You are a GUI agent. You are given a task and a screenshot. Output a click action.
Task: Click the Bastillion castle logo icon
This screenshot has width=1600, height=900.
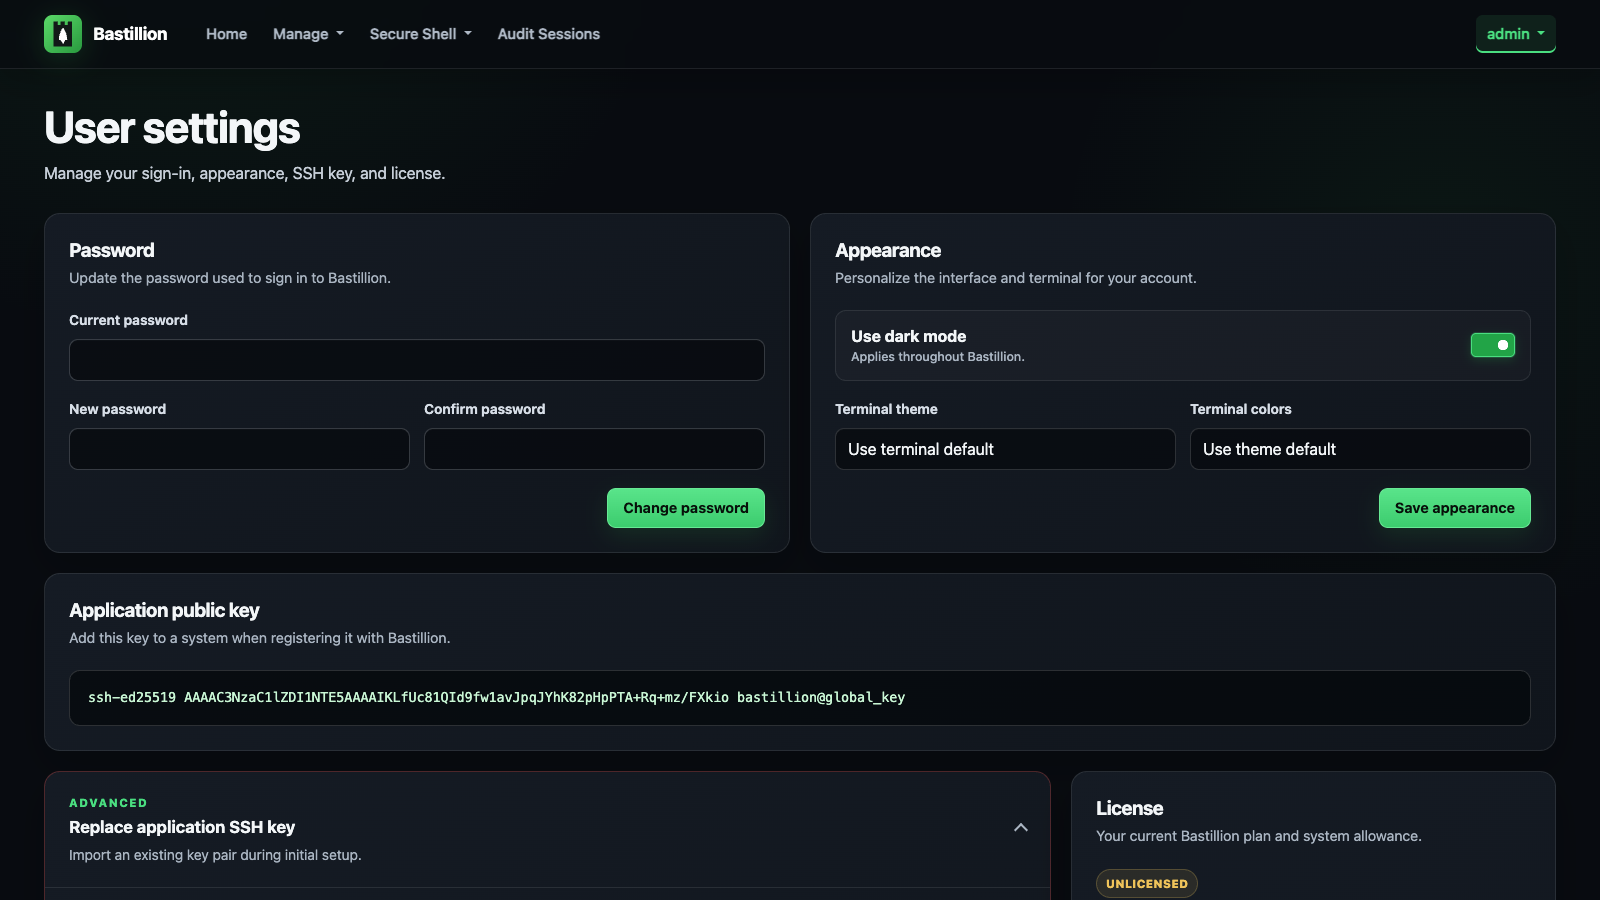tap(63, 34)
